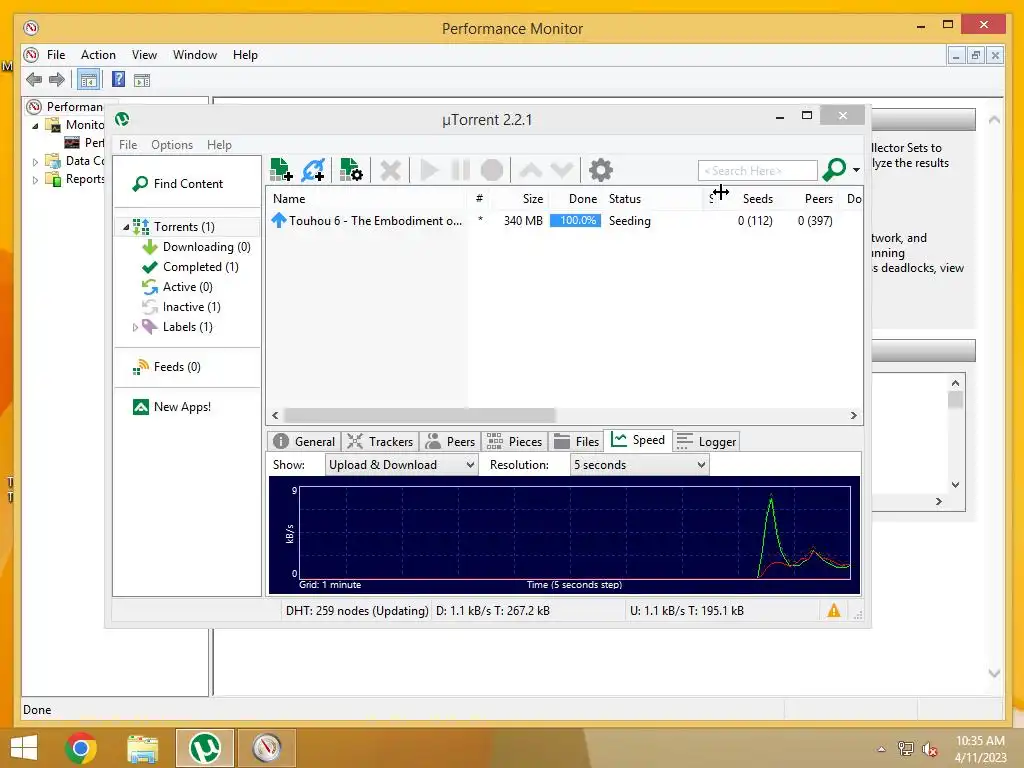
Task: Switch to the Files tab
Action: pyautogui.click(x=576, y=441)
